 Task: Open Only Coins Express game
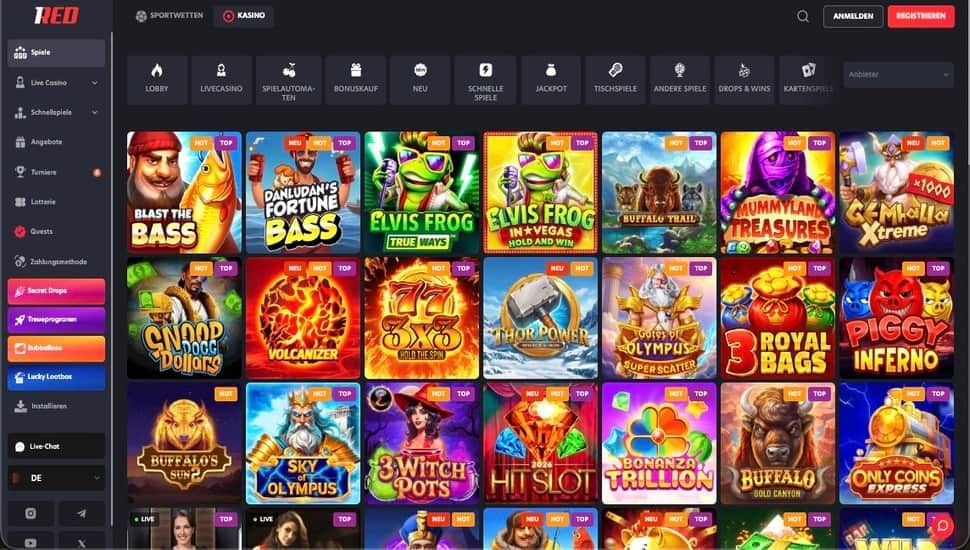click(x=897, y=444)
